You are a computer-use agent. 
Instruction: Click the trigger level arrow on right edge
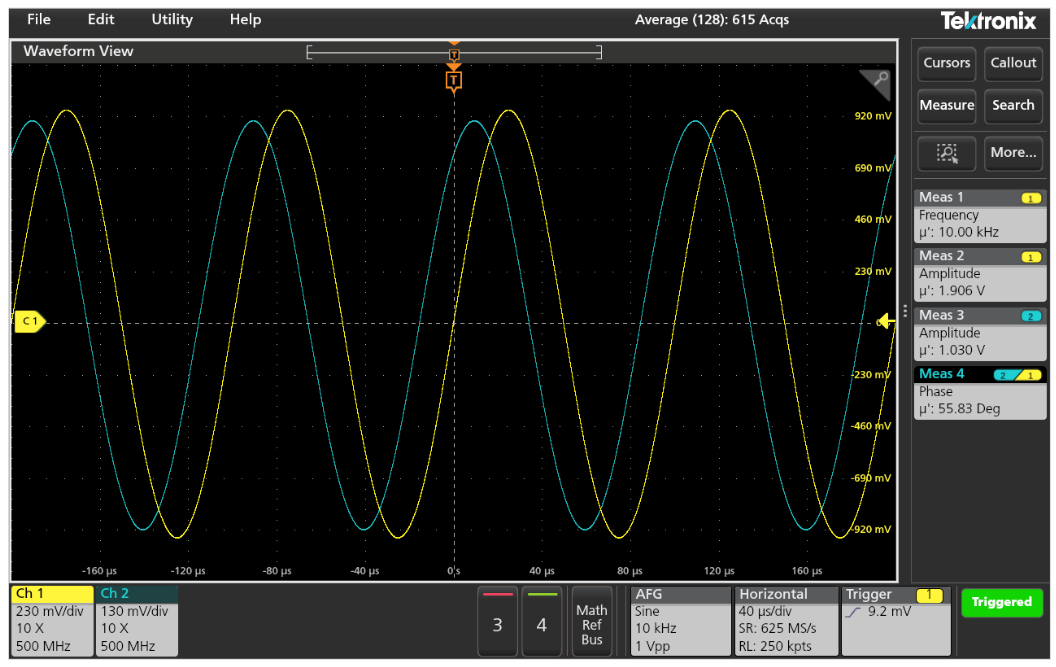point(886,322)
